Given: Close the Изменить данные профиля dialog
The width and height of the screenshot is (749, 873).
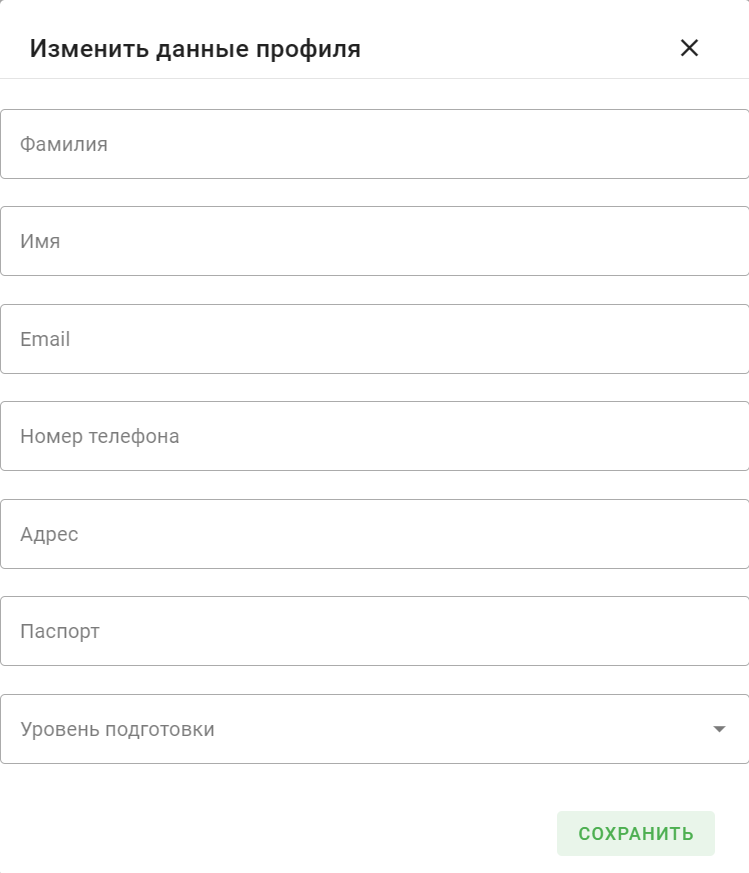Looking at the screenshot, I should pos(689,48).
